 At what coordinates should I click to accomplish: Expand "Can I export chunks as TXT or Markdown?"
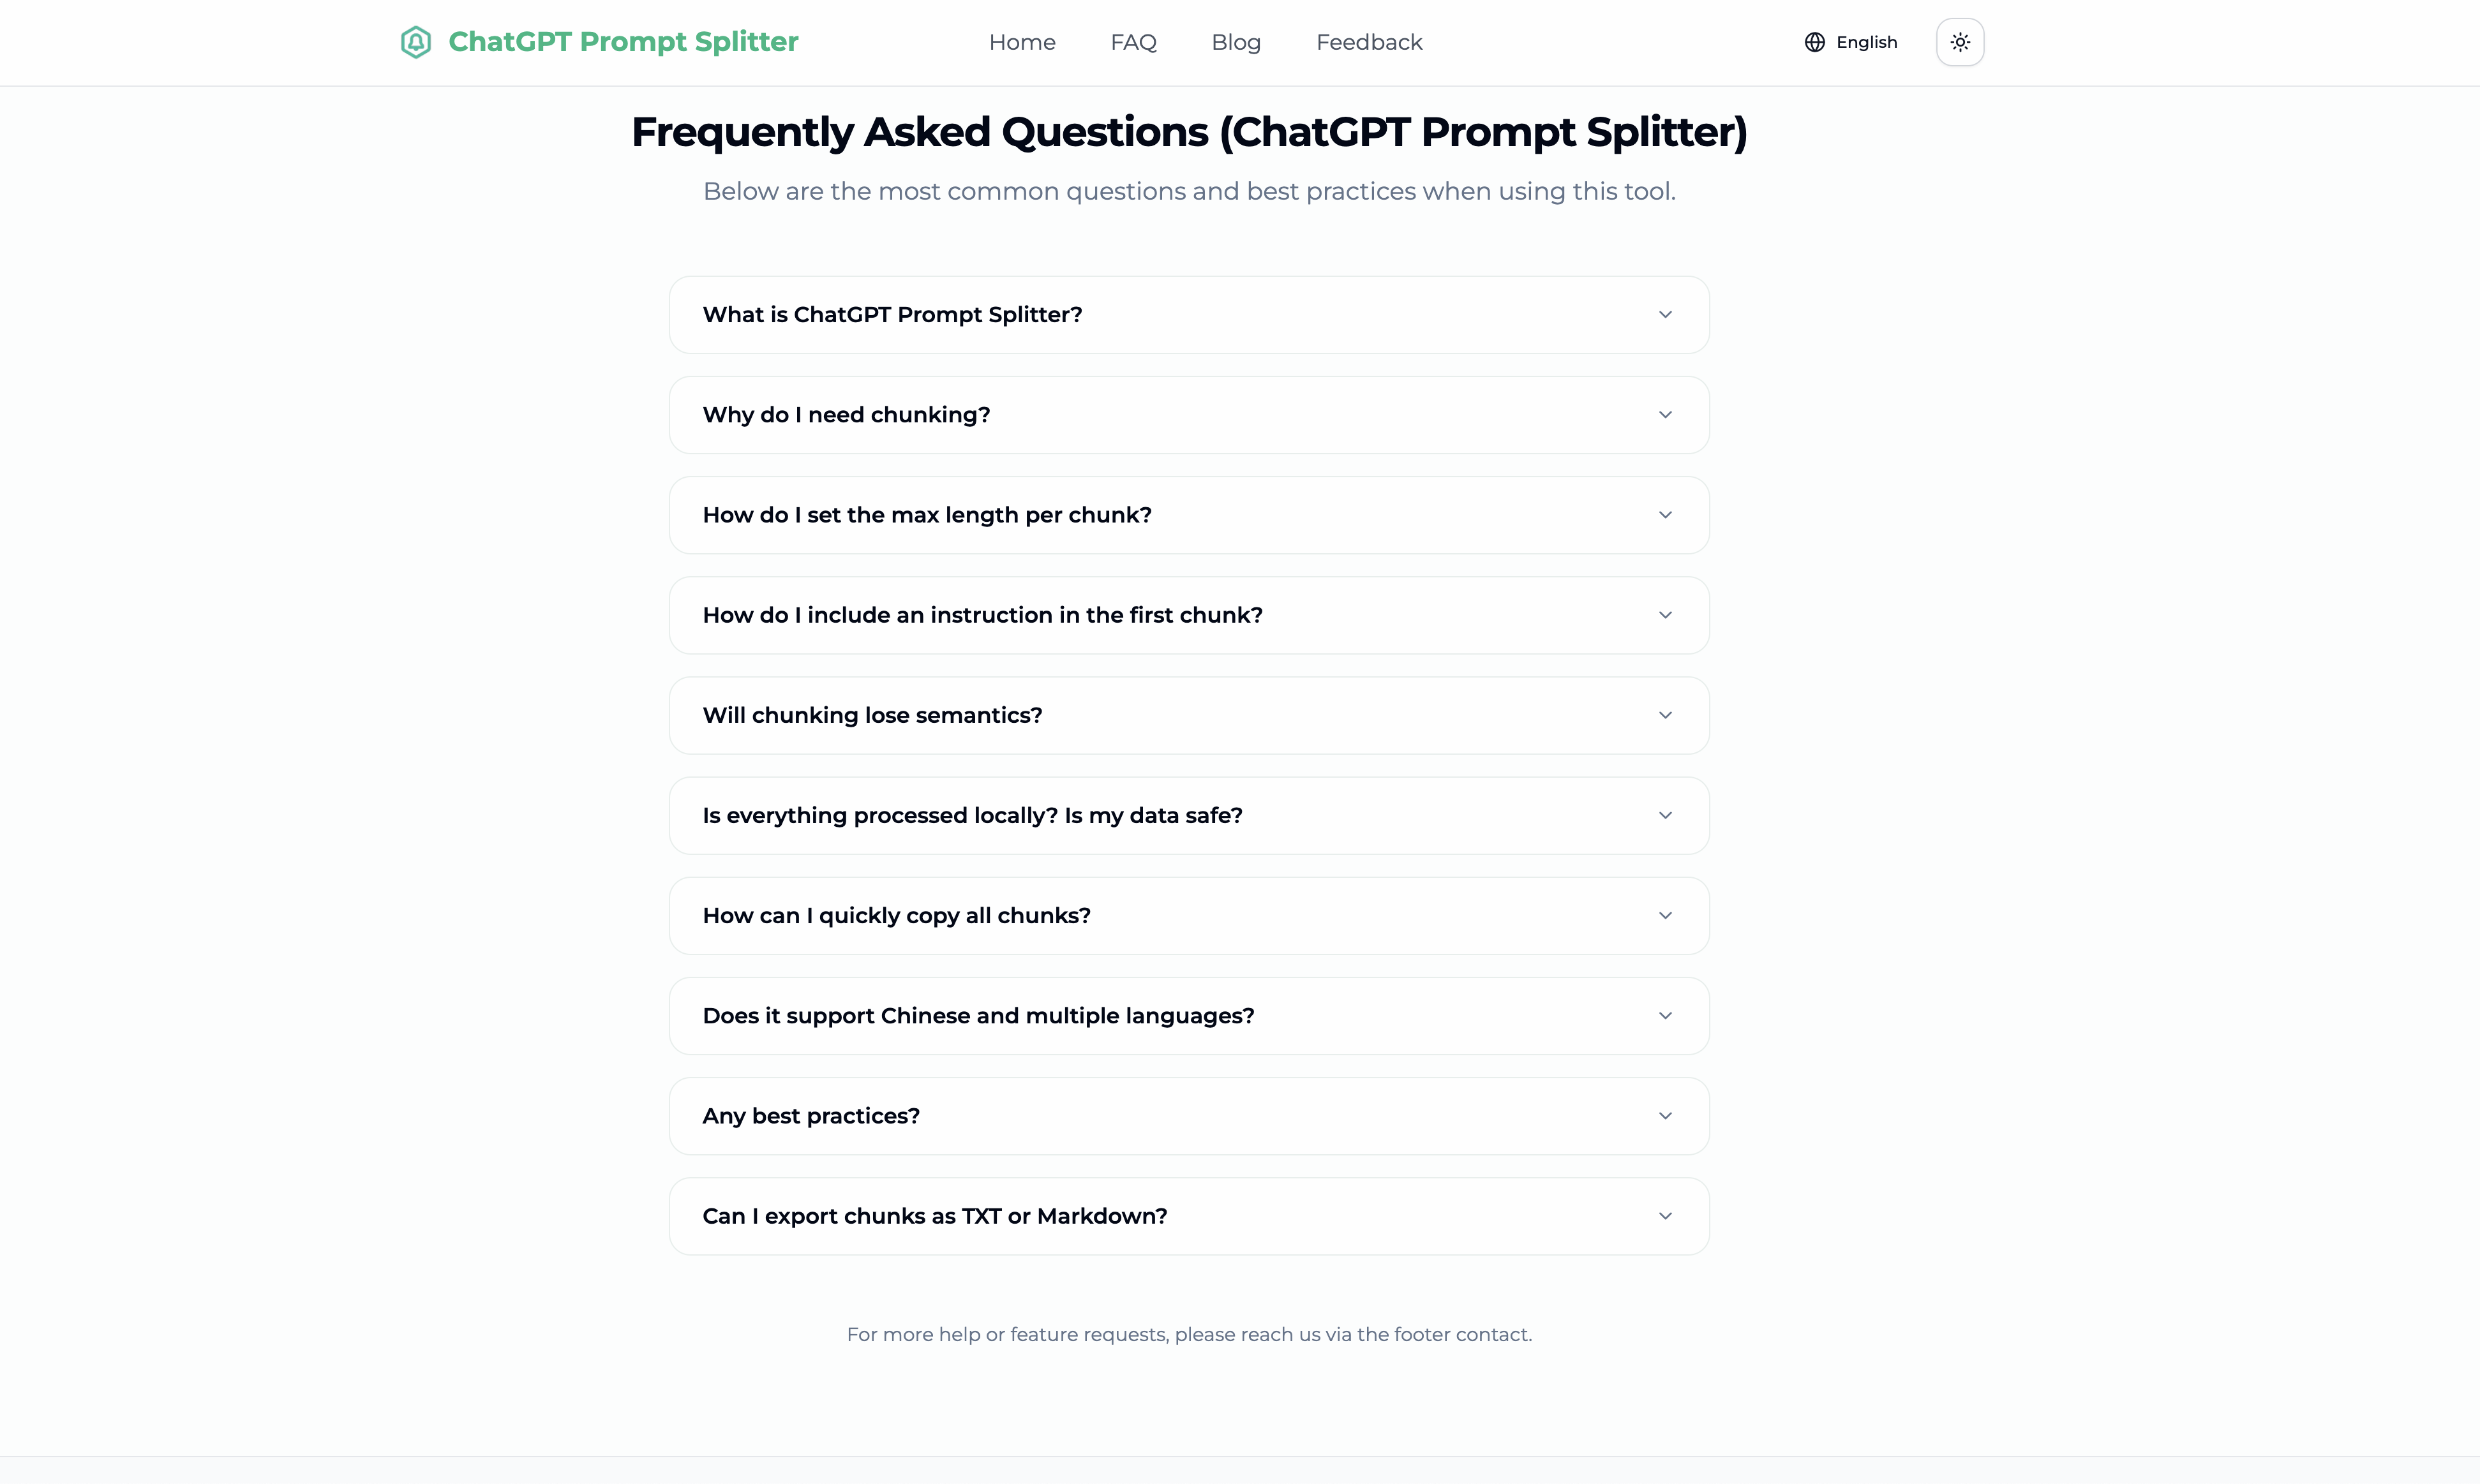(x=934, y=1216)
